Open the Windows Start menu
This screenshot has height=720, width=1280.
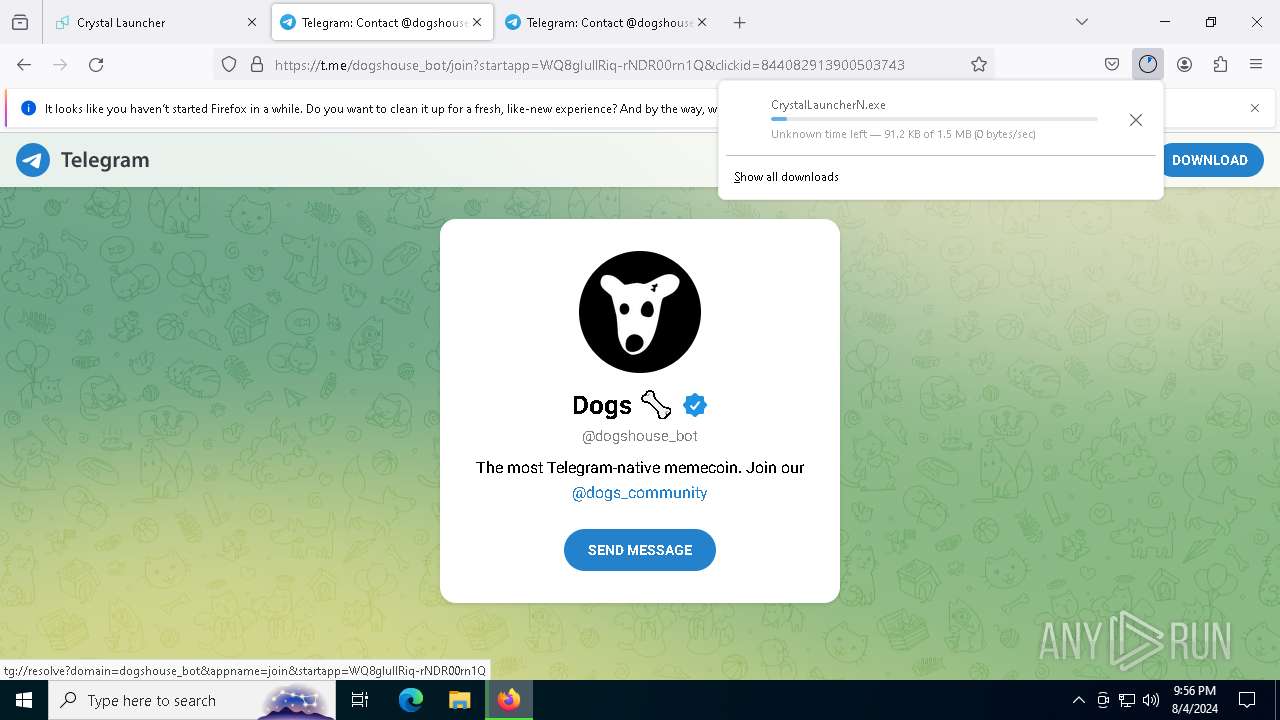coord(24,700)
